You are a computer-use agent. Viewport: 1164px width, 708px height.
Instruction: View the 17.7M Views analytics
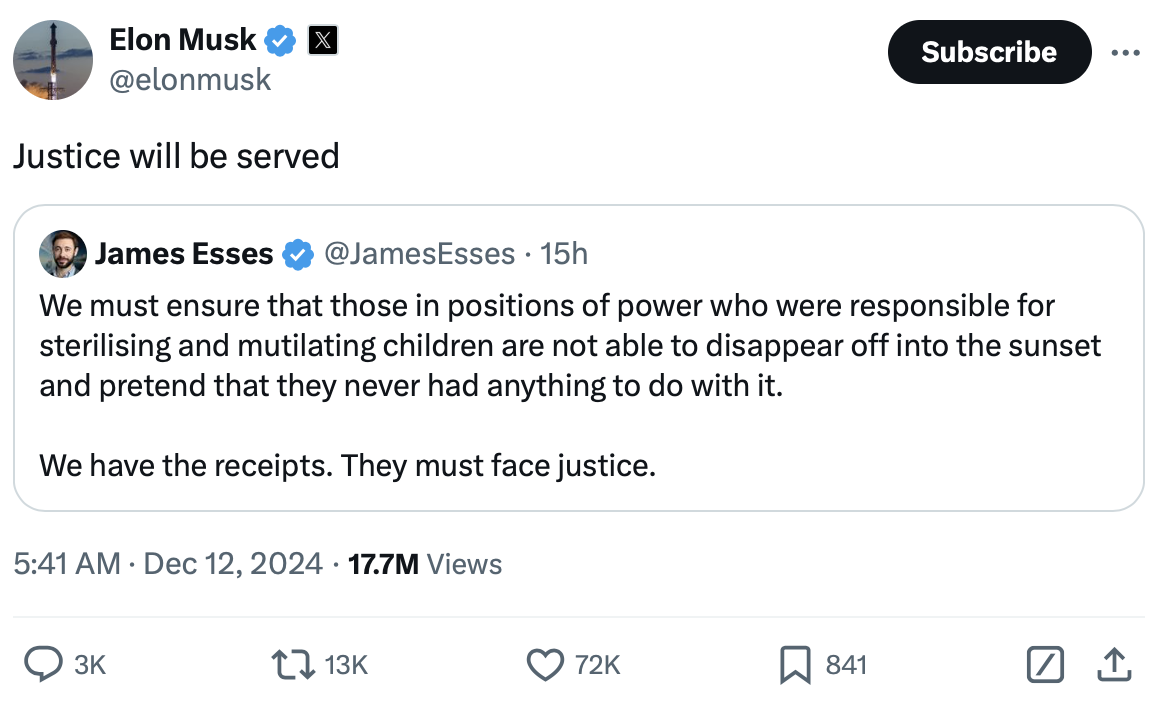[424, 564]
